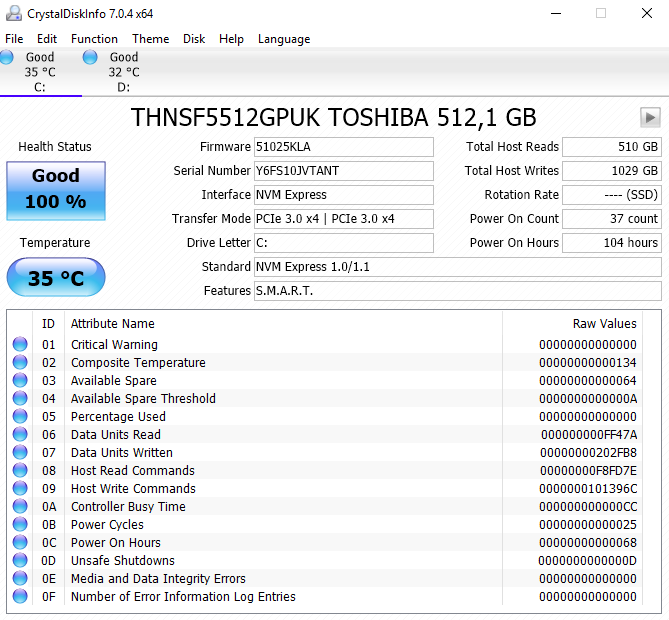Click Power On Count value 37 count

tap(612, 218)
